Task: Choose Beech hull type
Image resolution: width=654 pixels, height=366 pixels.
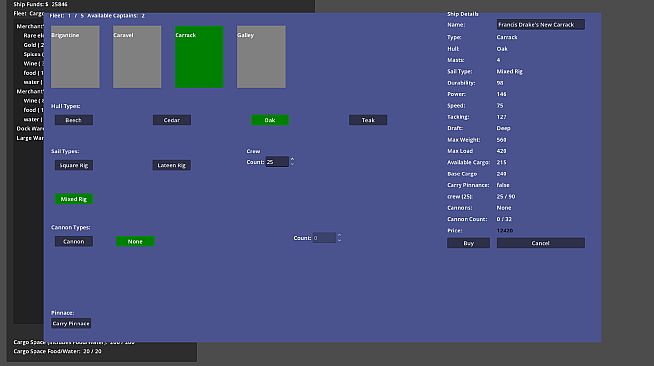Action: (74, 120)
